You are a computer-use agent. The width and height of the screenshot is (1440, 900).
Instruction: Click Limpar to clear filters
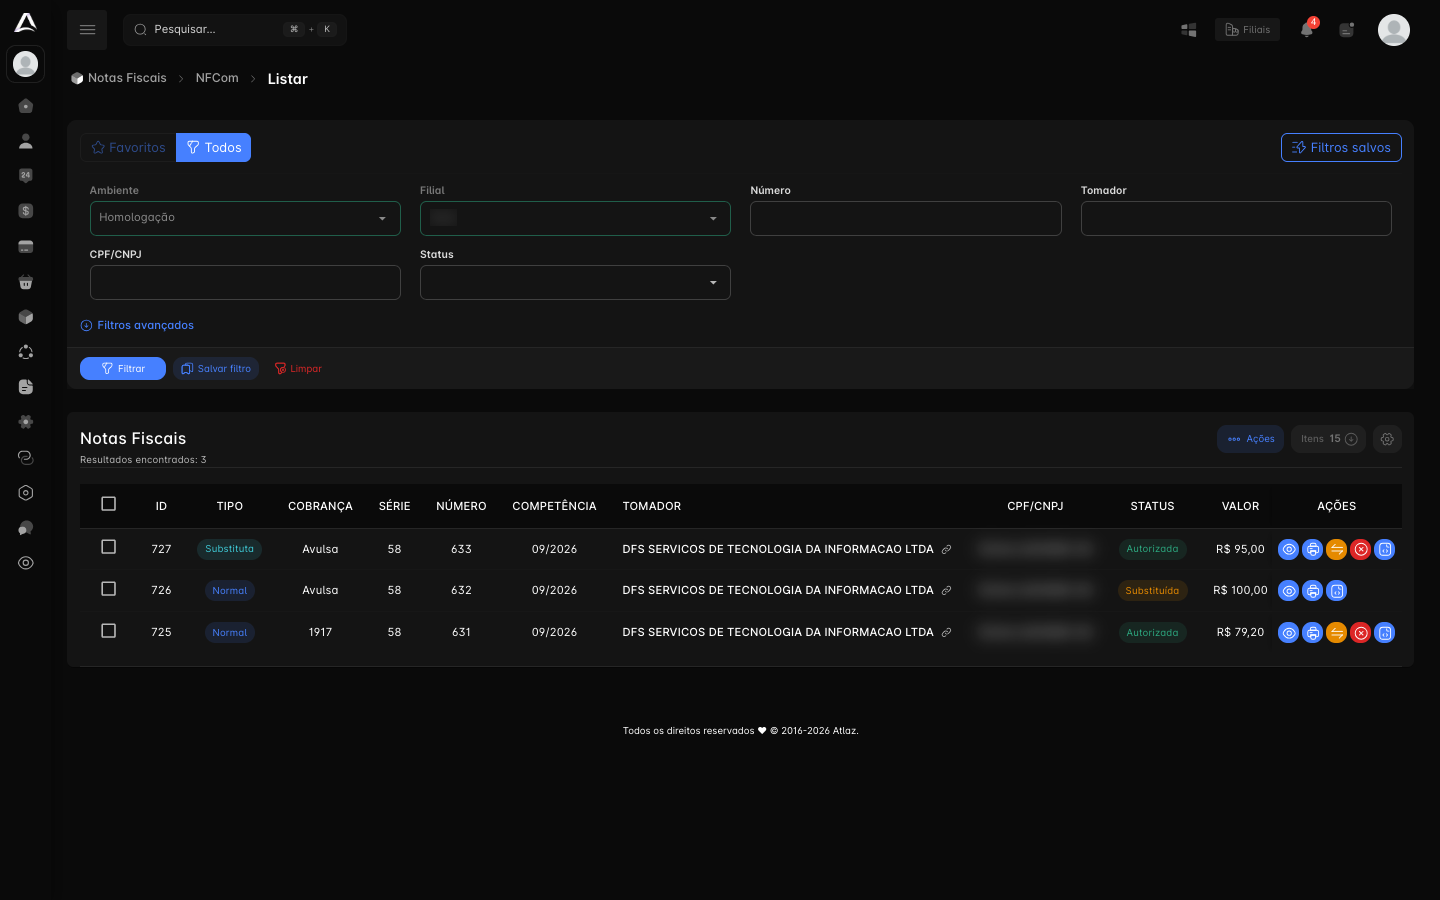tap(298, 369)
